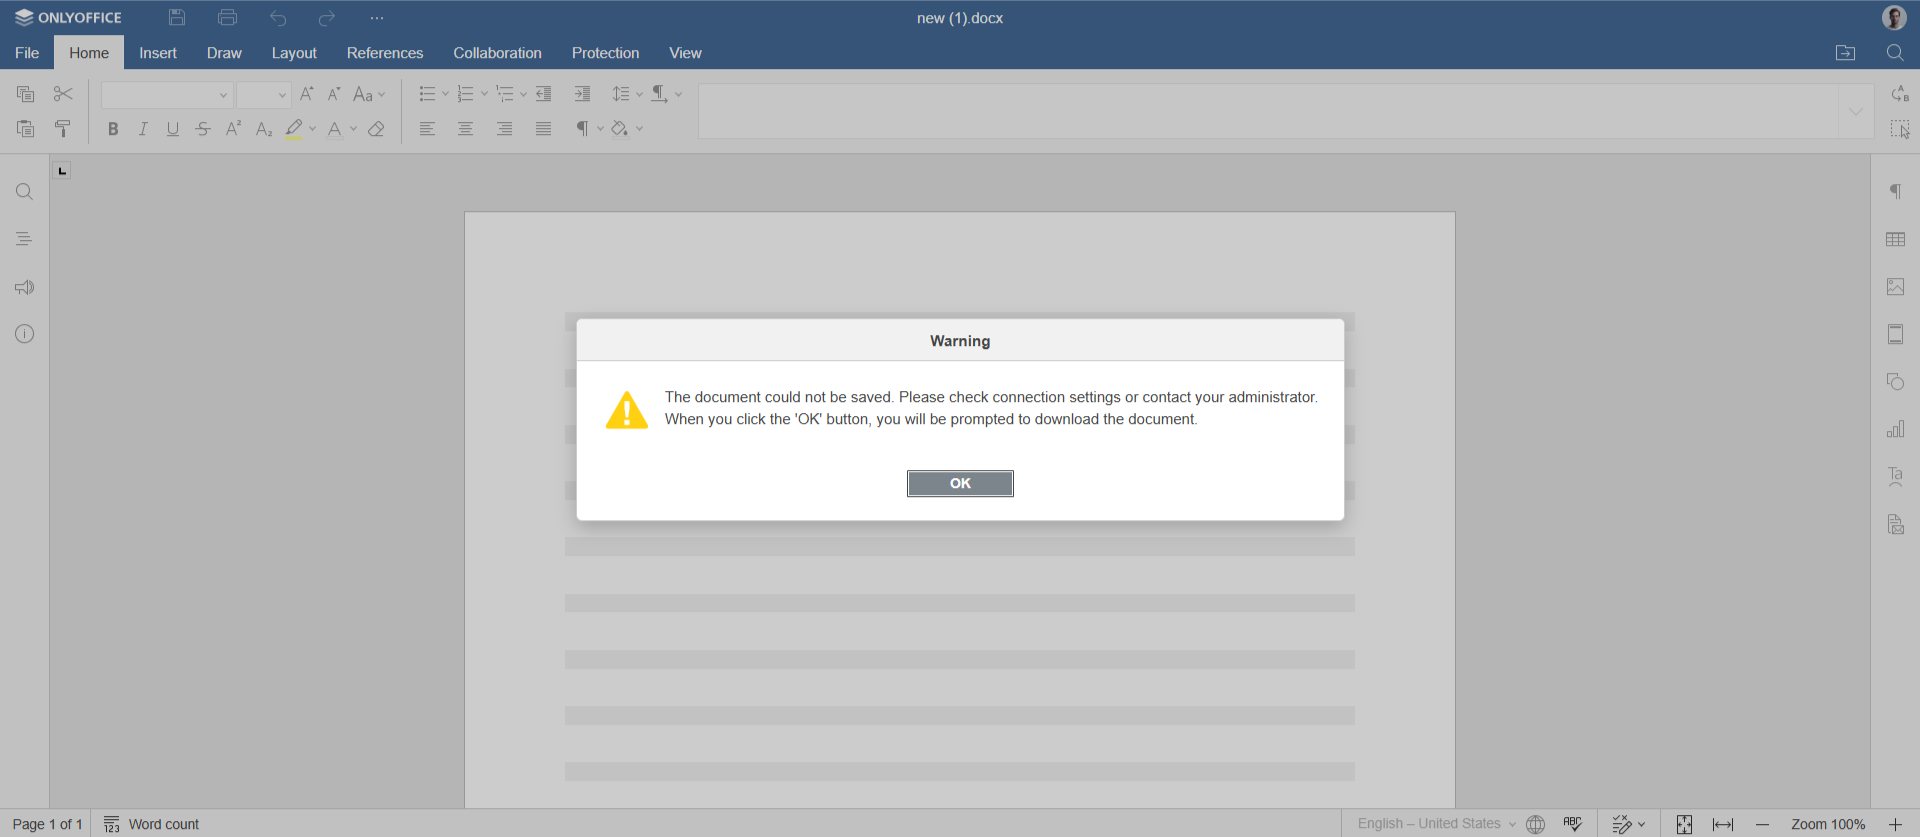Viewport: 1920px width, 837px height.
Task: Click the Print icon in title bar
Action: click(227, 18)
